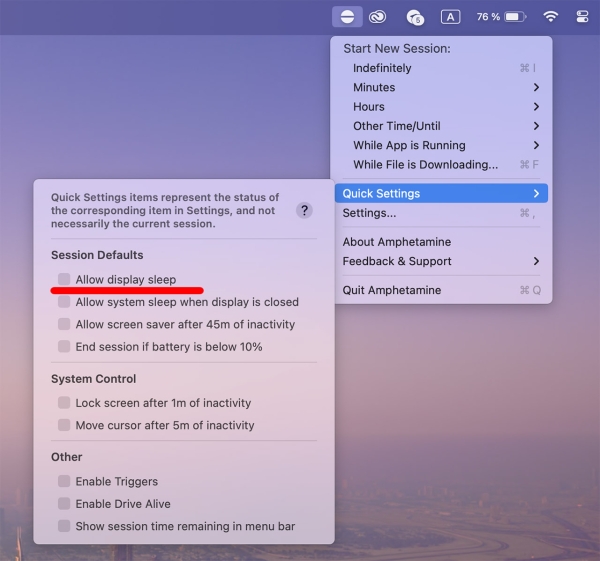Image resolution: width=600 pixels, height=561 pixels.
Task: Show battery status at 76 %
Action: click(501, 17)
